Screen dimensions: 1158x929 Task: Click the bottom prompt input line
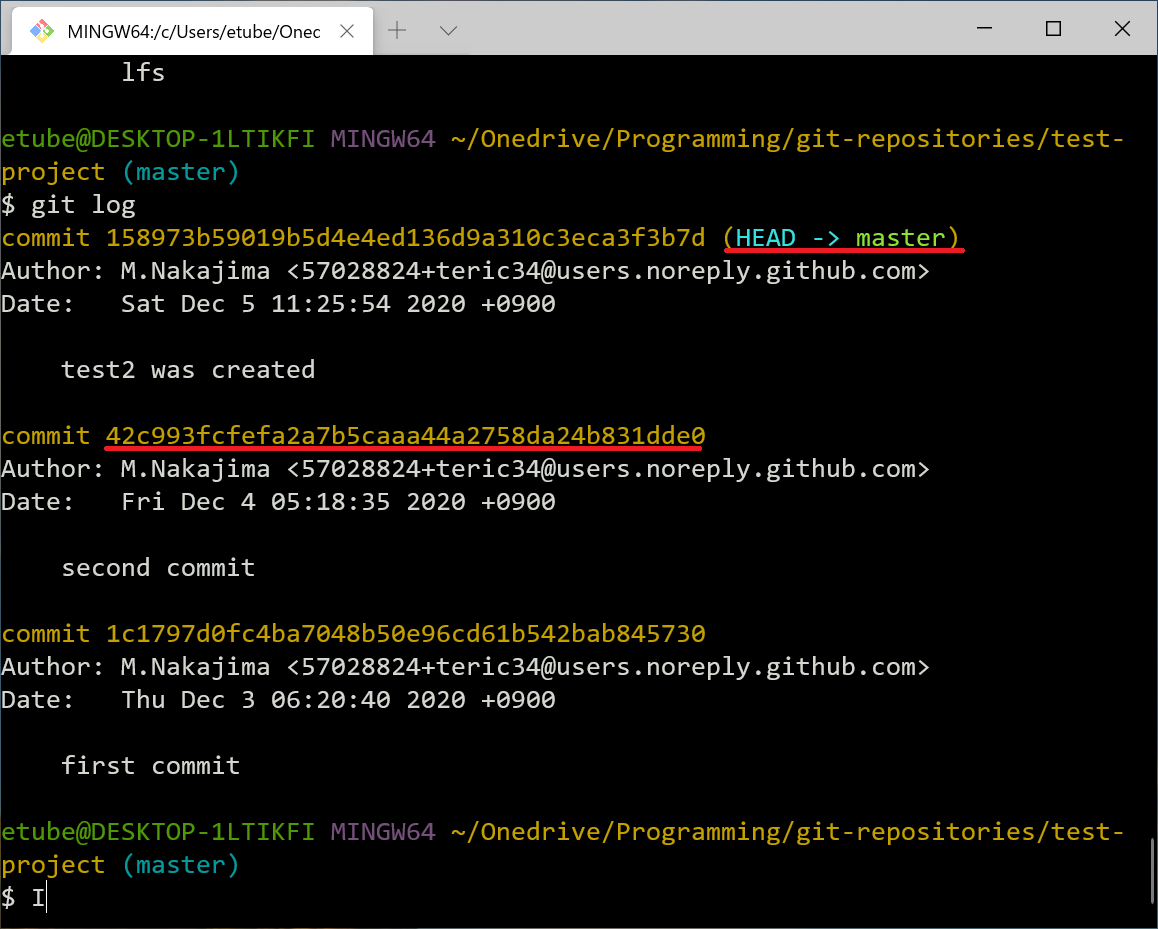coord(578,898)
